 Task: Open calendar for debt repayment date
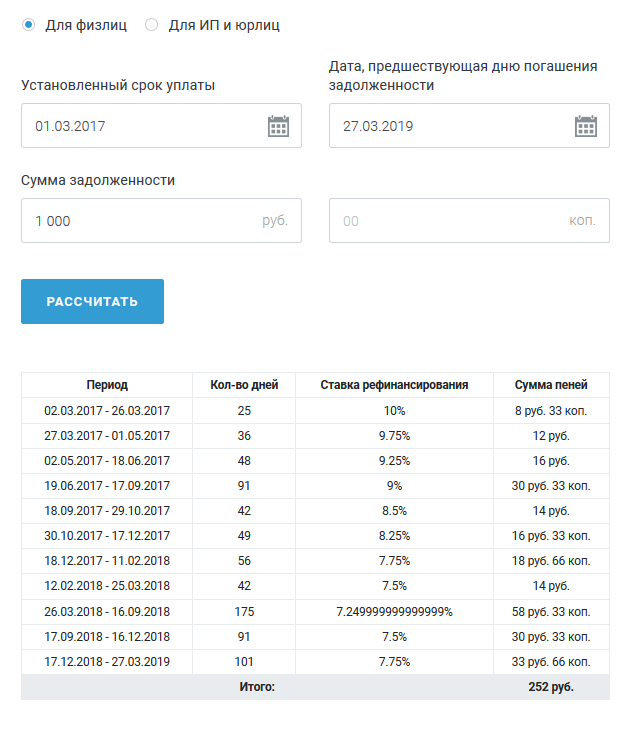click(x=586, y=126)
